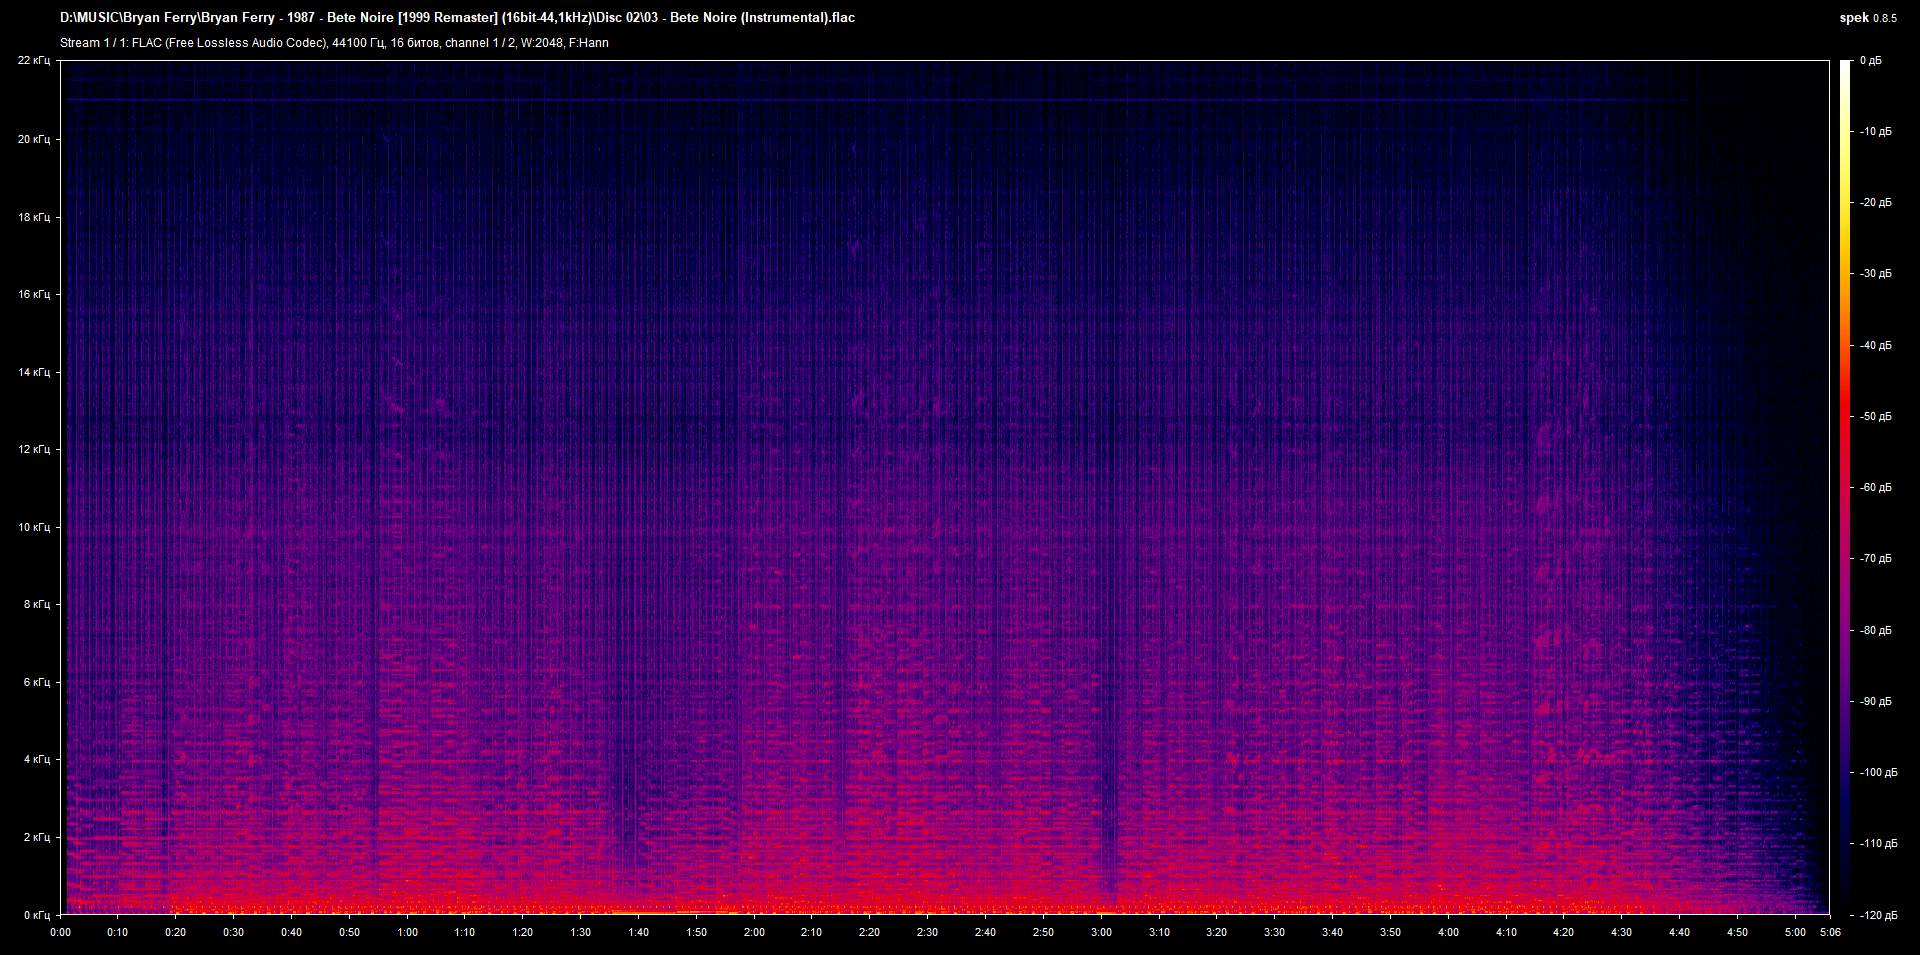Image resolution: width=1920 pixels, height=955 pixels.
Task: Click the 20 кГц frequency axis label
Action: click(34, 139)
